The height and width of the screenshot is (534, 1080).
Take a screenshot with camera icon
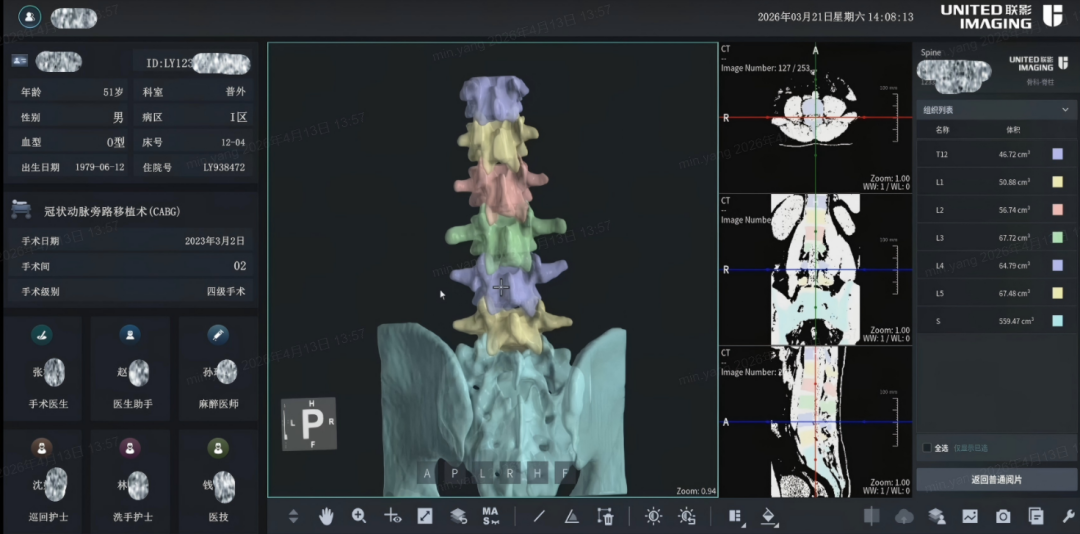(1003, 516)
